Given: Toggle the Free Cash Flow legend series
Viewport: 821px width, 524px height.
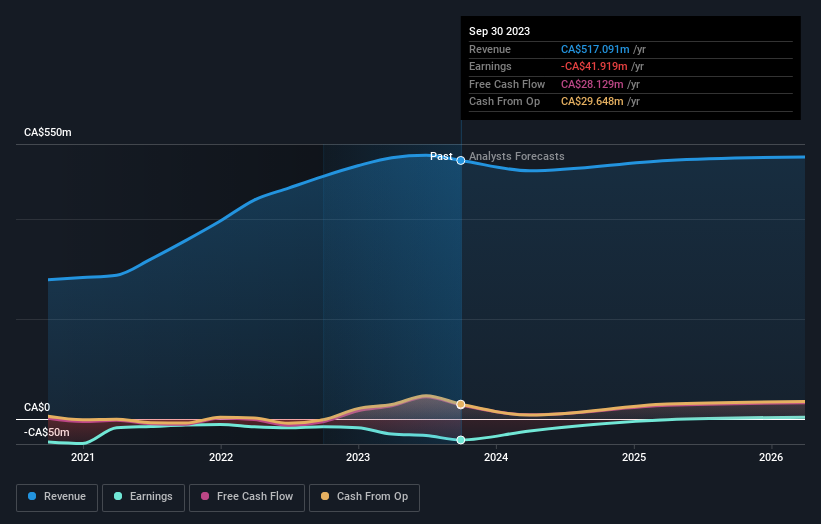Looking at the screenshot, I should [x=247, y=497].
